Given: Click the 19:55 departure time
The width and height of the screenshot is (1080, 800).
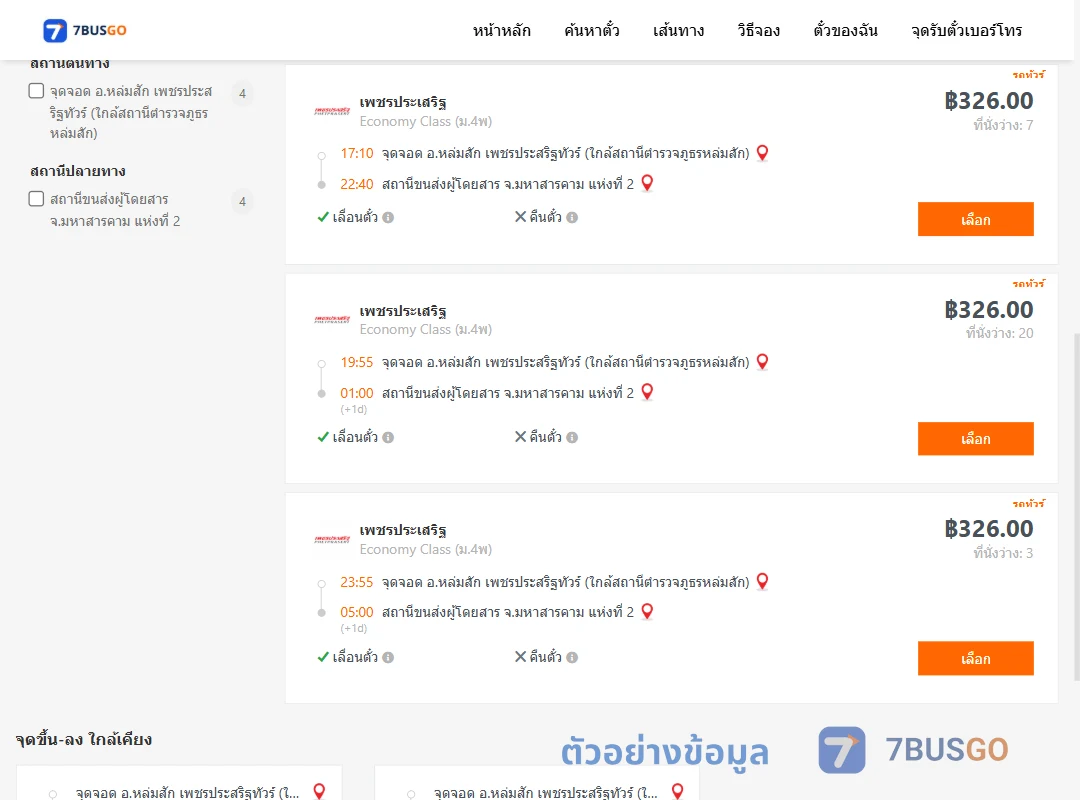Looking at the screenshot, I should pos(357,362).
